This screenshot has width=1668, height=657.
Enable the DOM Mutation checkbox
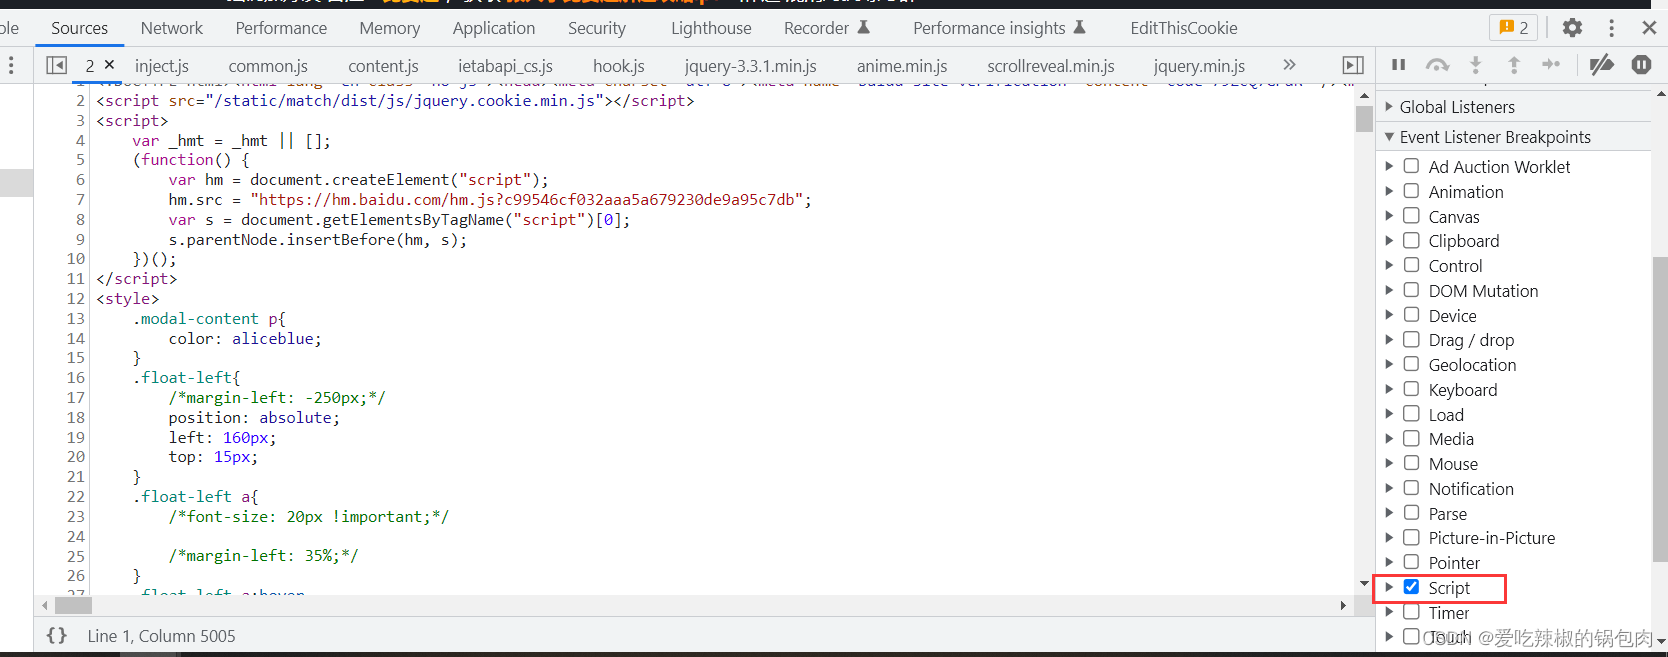1411,290
